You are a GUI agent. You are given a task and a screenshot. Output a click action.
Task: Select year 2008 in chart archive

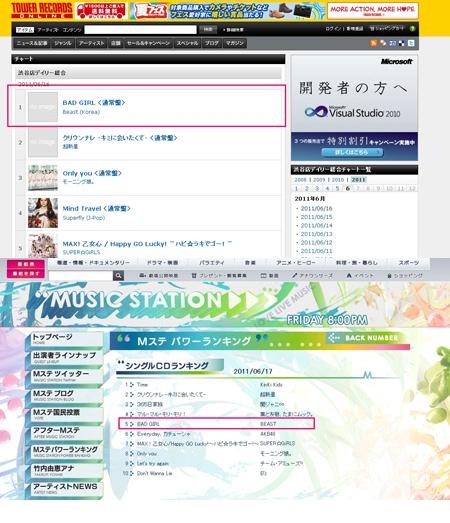(300, 179)
